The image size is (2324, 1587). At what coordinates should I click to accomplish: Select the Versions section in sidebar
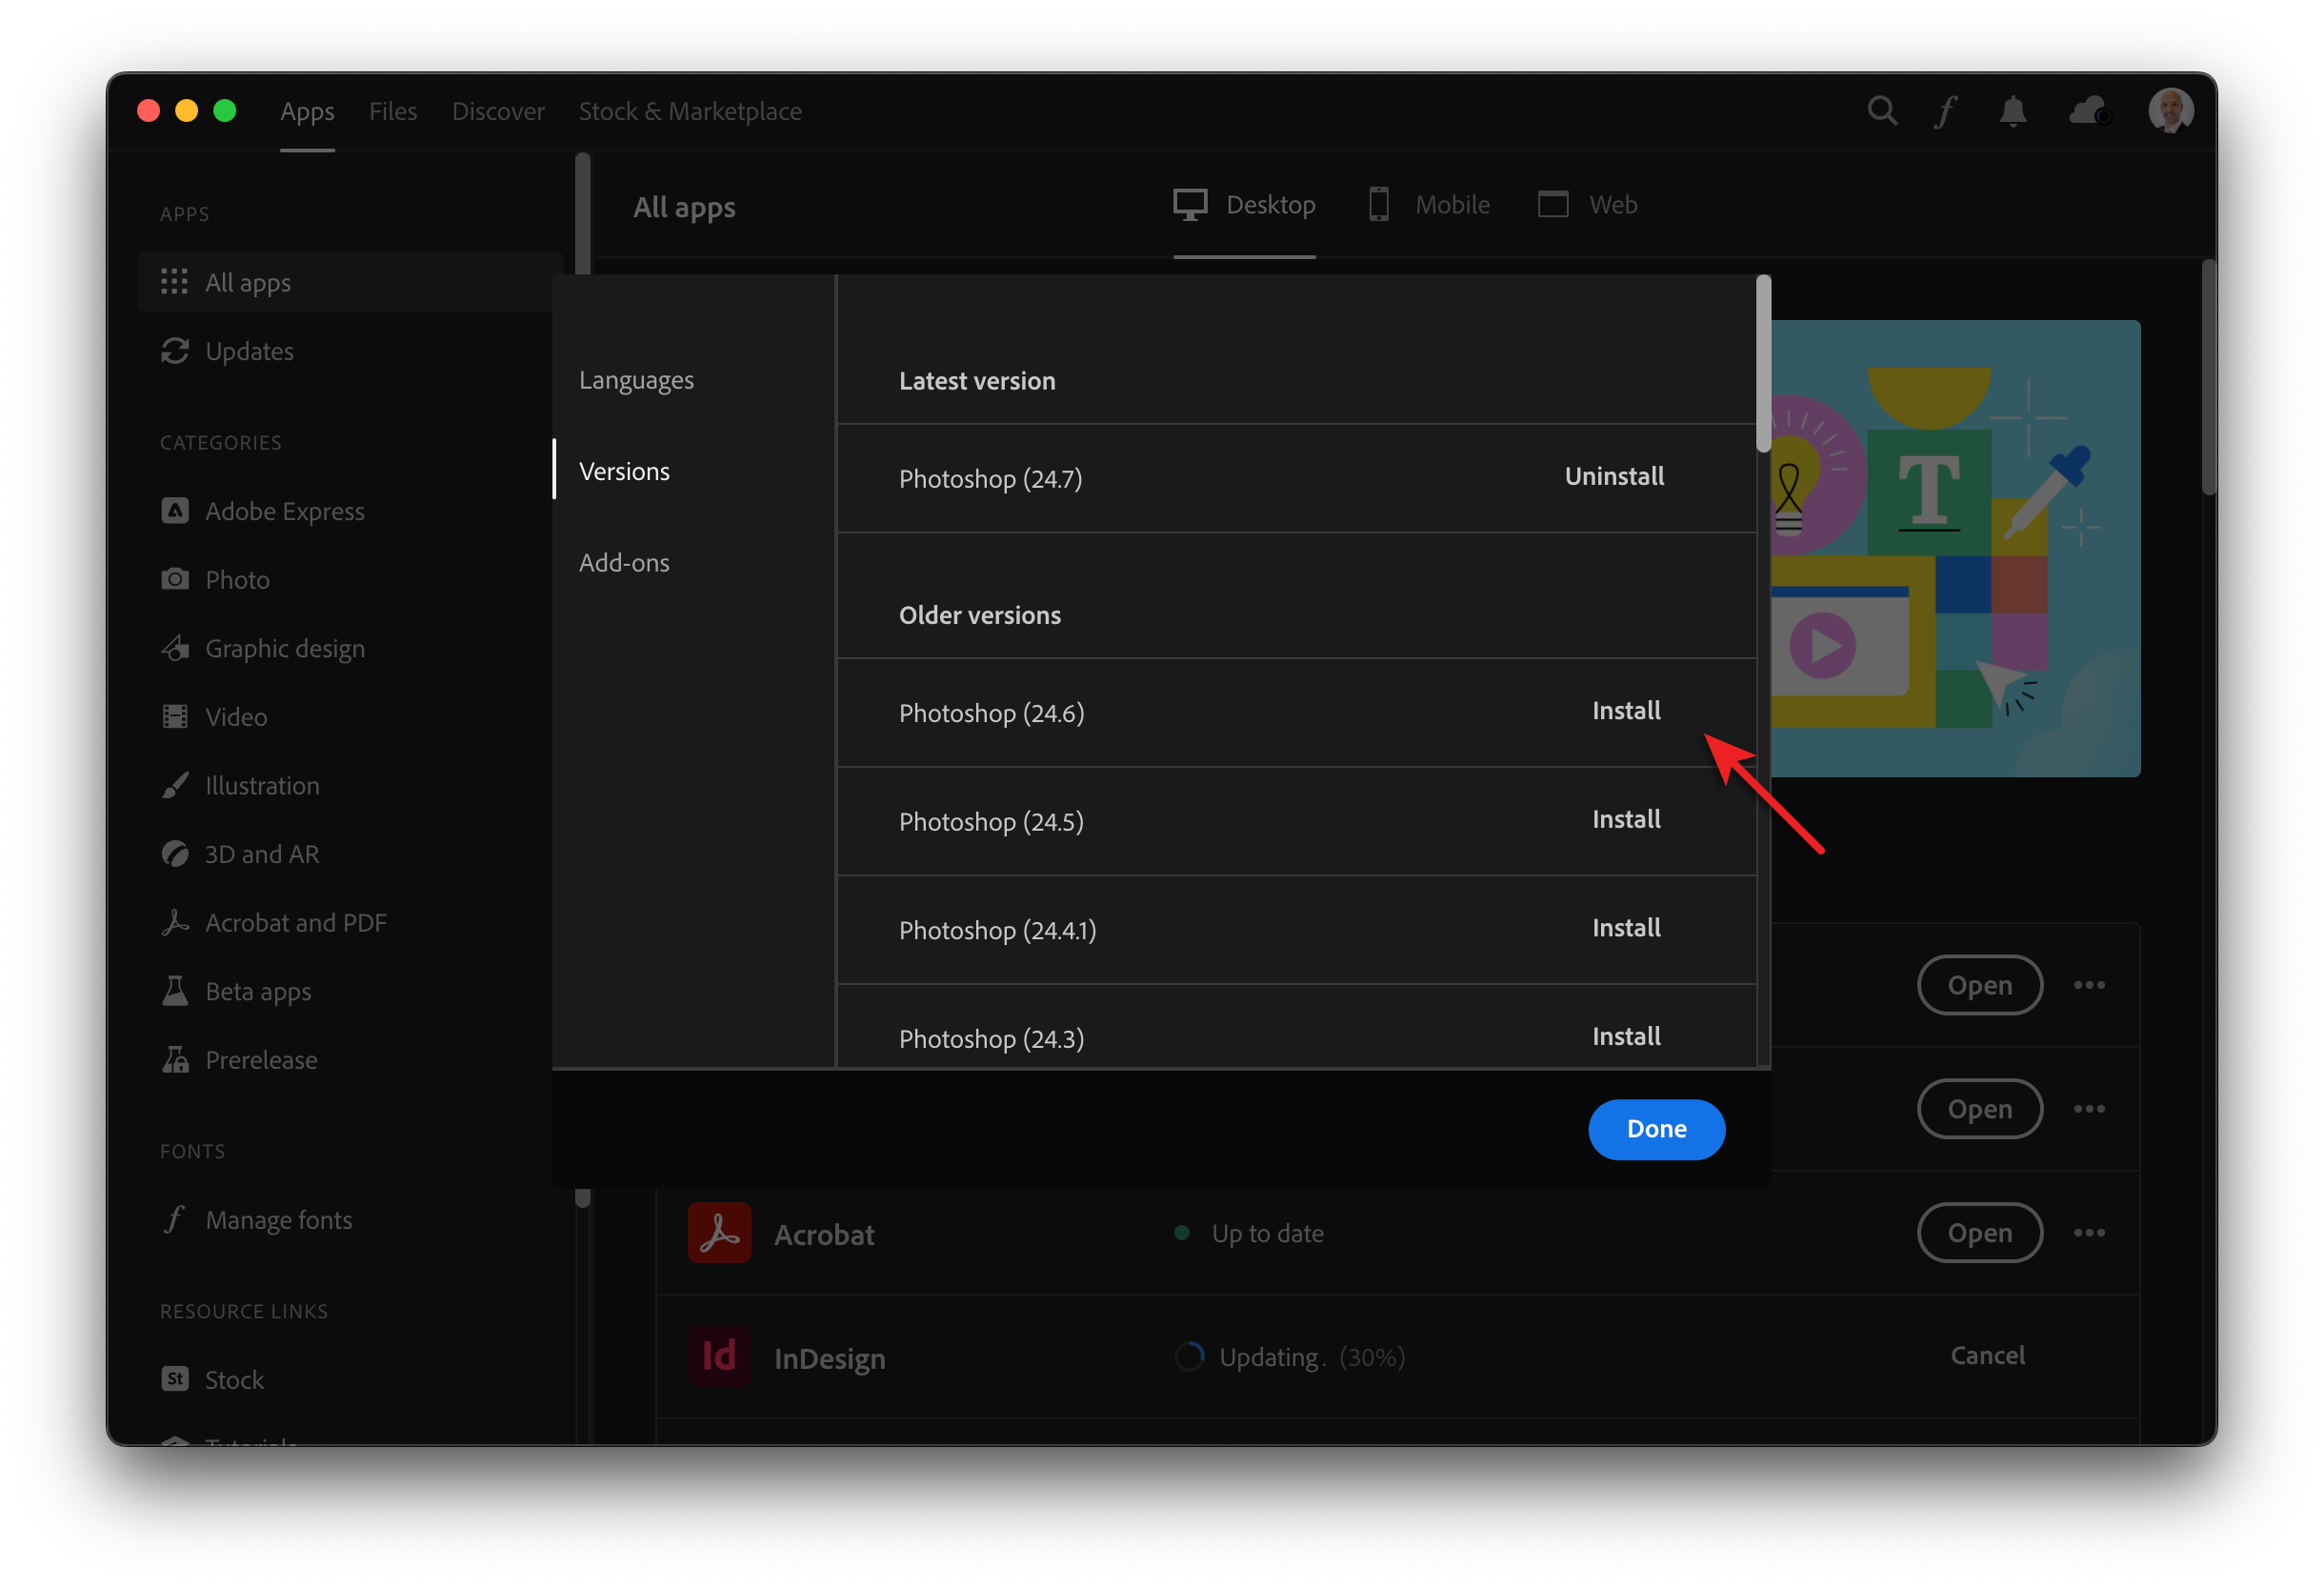tap(627, 470)
